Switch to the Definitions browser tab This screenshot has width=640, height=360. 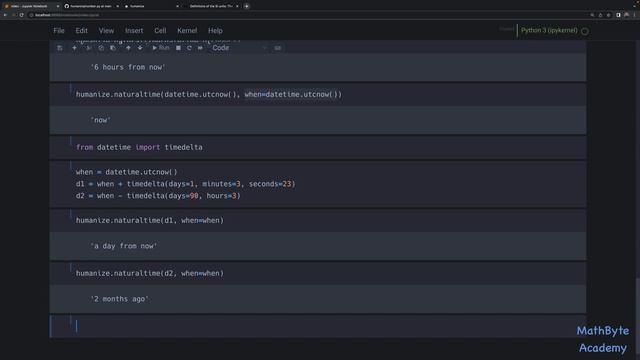[211, 6]
